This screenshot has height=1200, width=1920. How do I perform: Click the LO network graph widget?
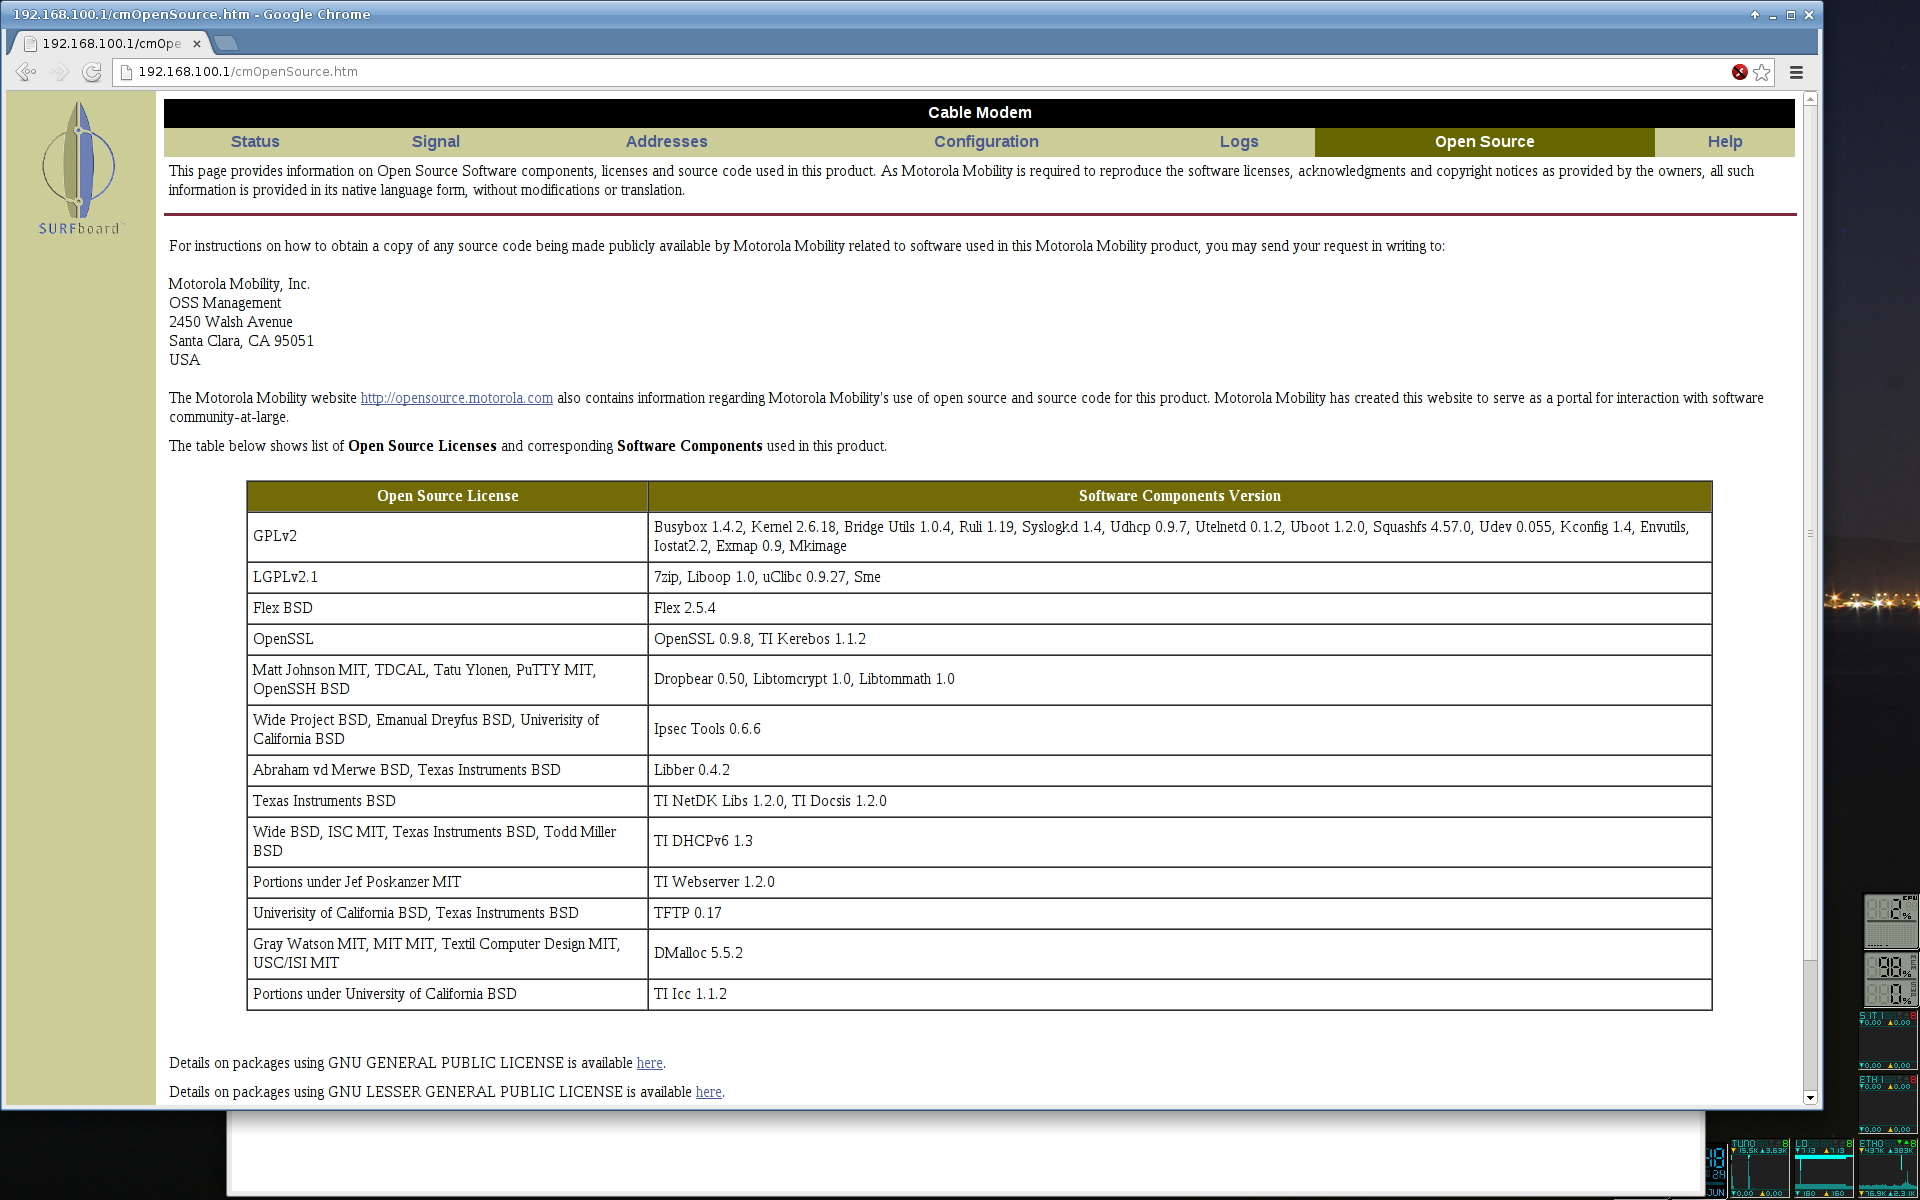[1824, 1168]
